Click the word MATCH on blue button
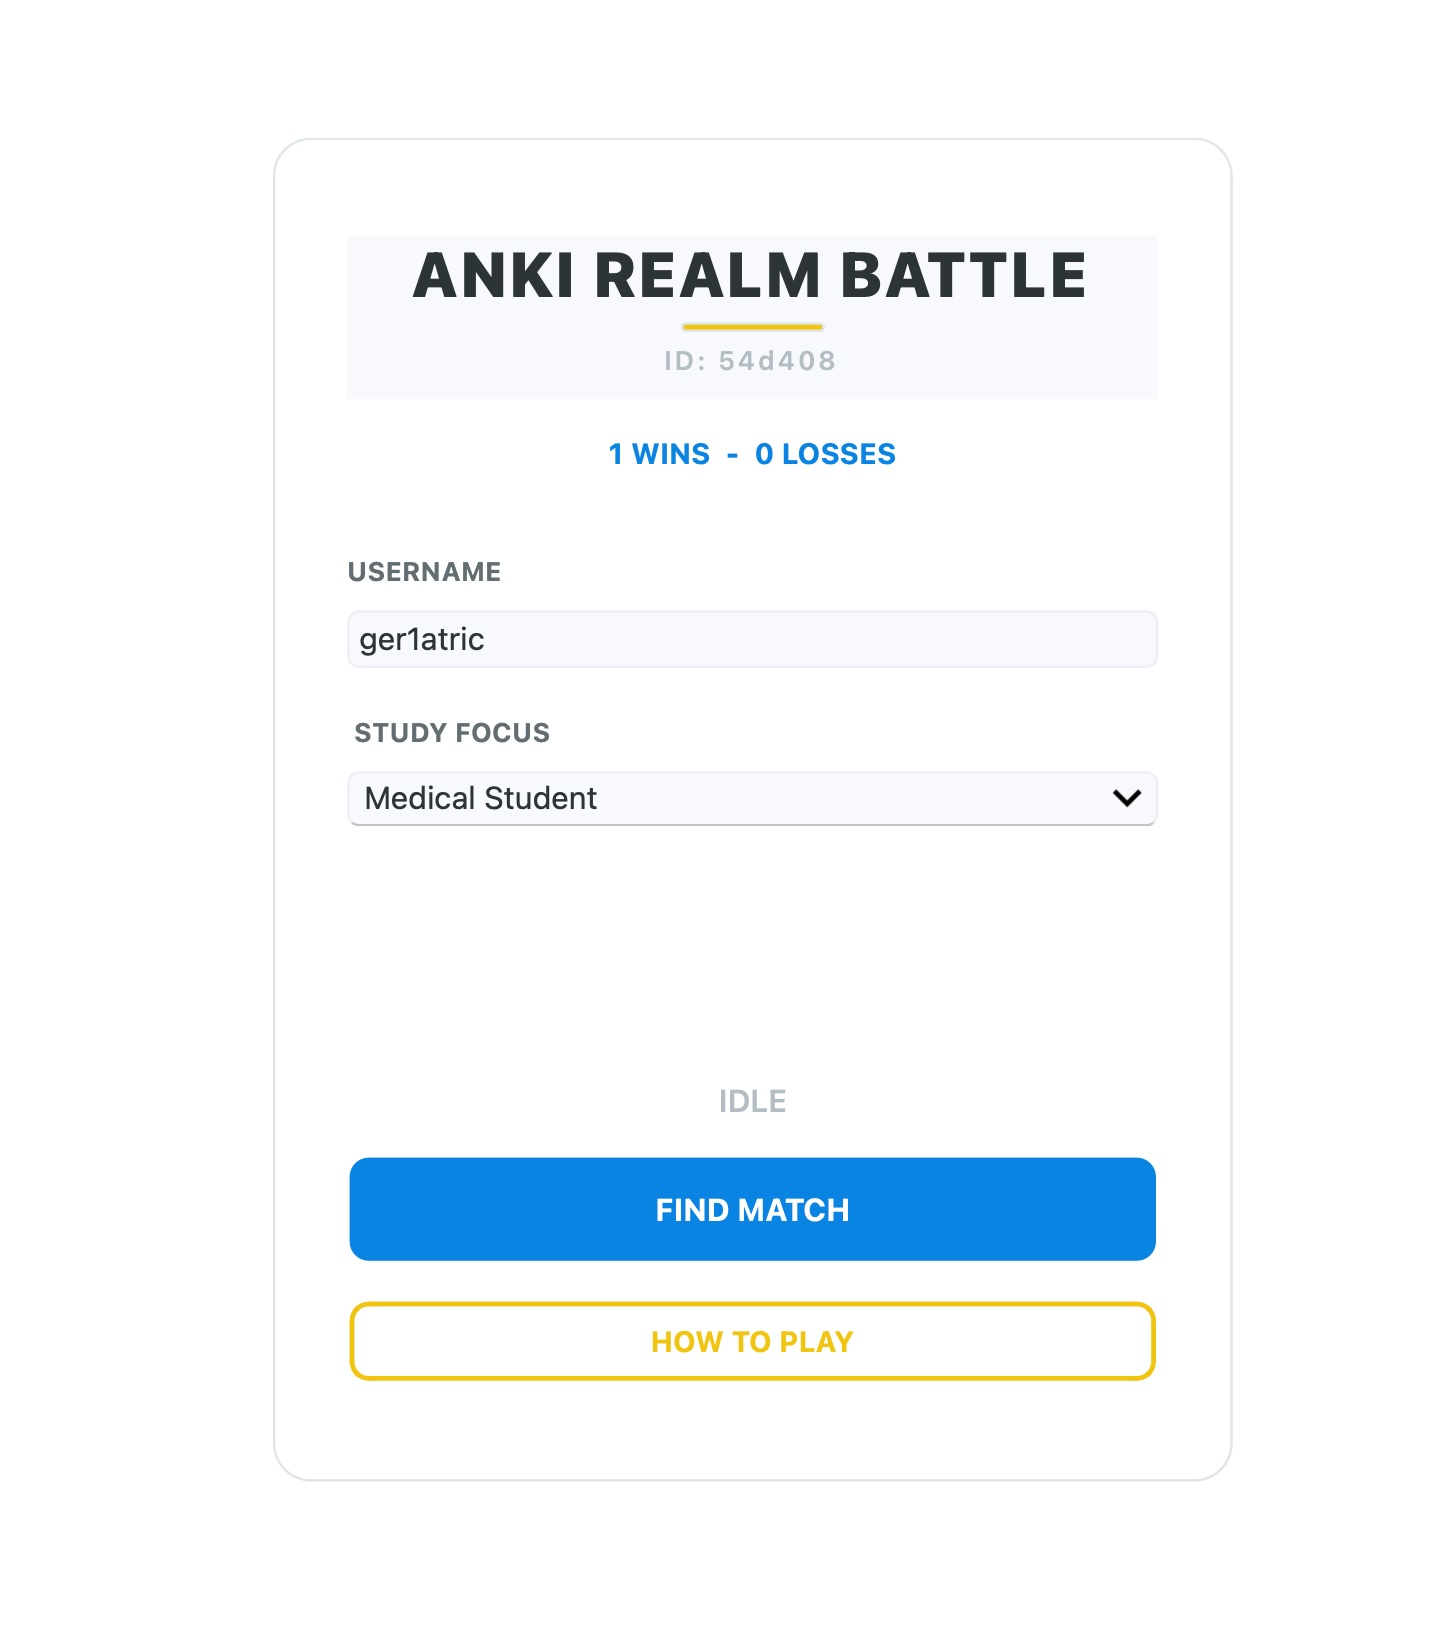 [x=793, y=1210]
